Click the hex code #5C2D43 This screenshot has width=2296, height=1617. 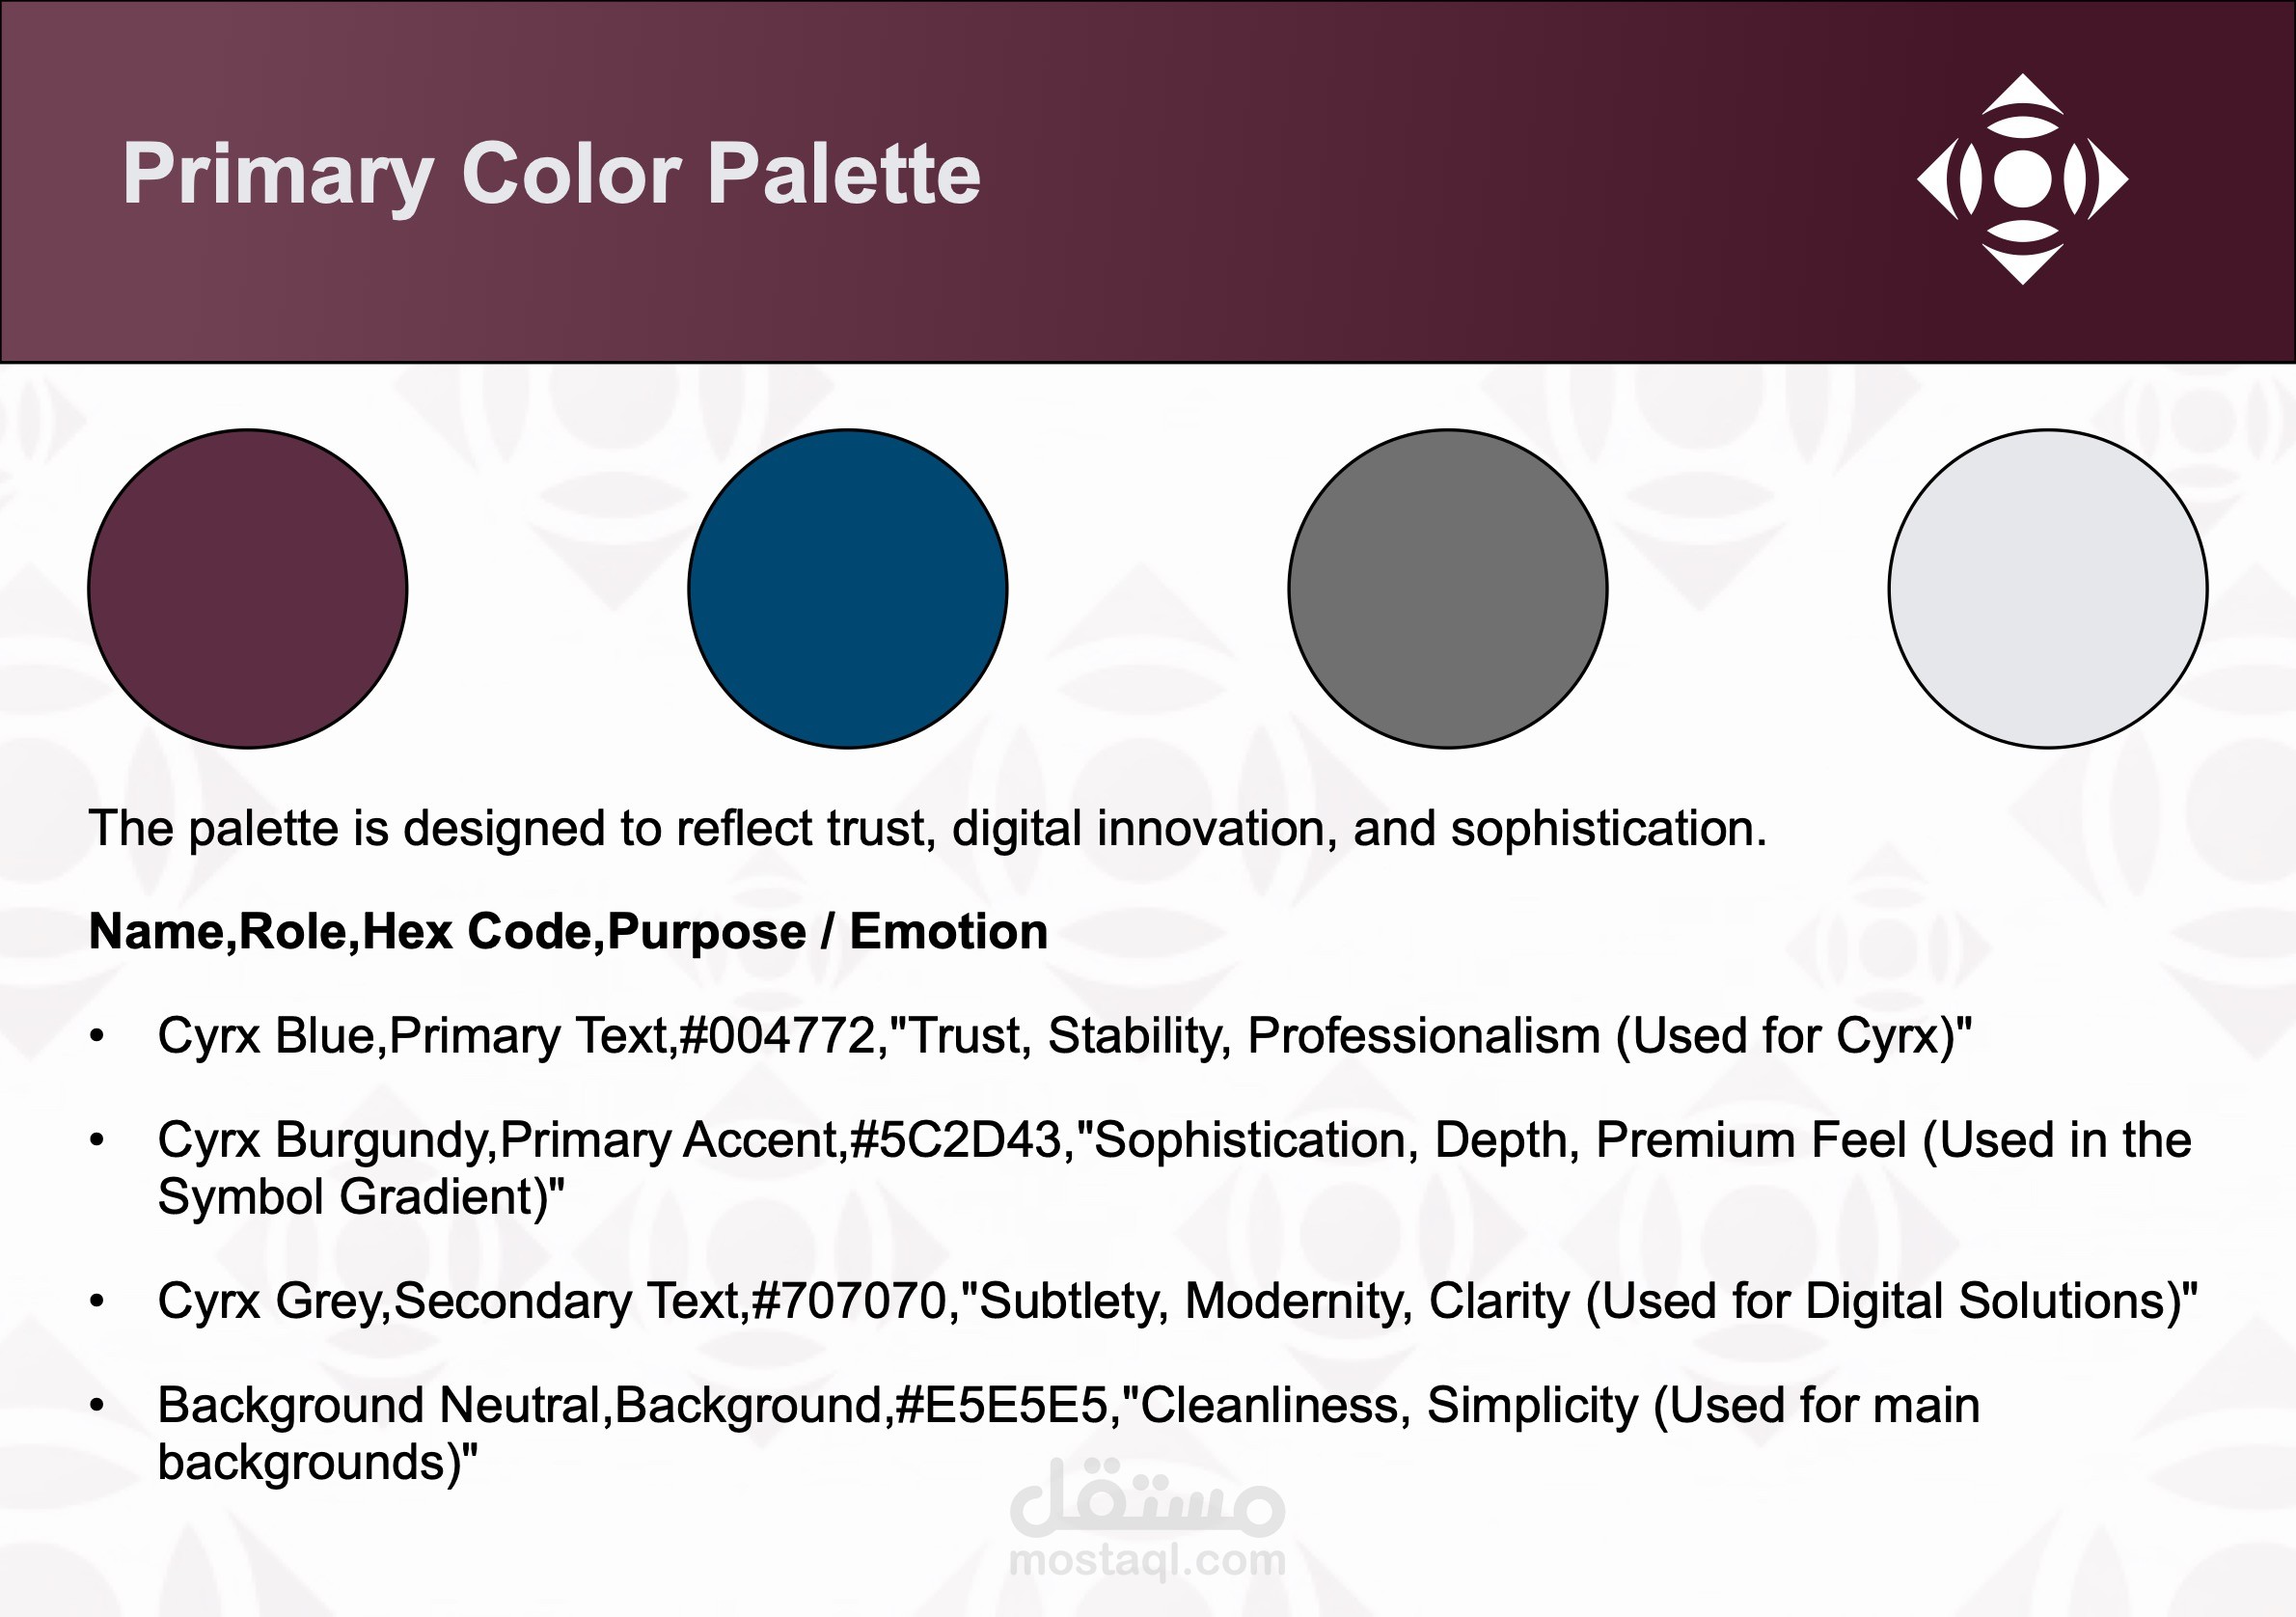[x=955, y=1140]
